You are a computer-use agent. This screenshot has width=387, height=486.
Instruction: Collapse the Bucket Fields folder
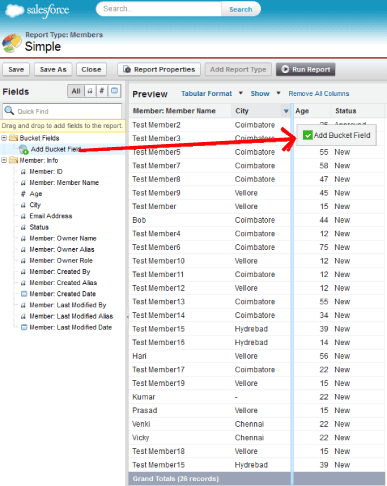pos(4,138)
